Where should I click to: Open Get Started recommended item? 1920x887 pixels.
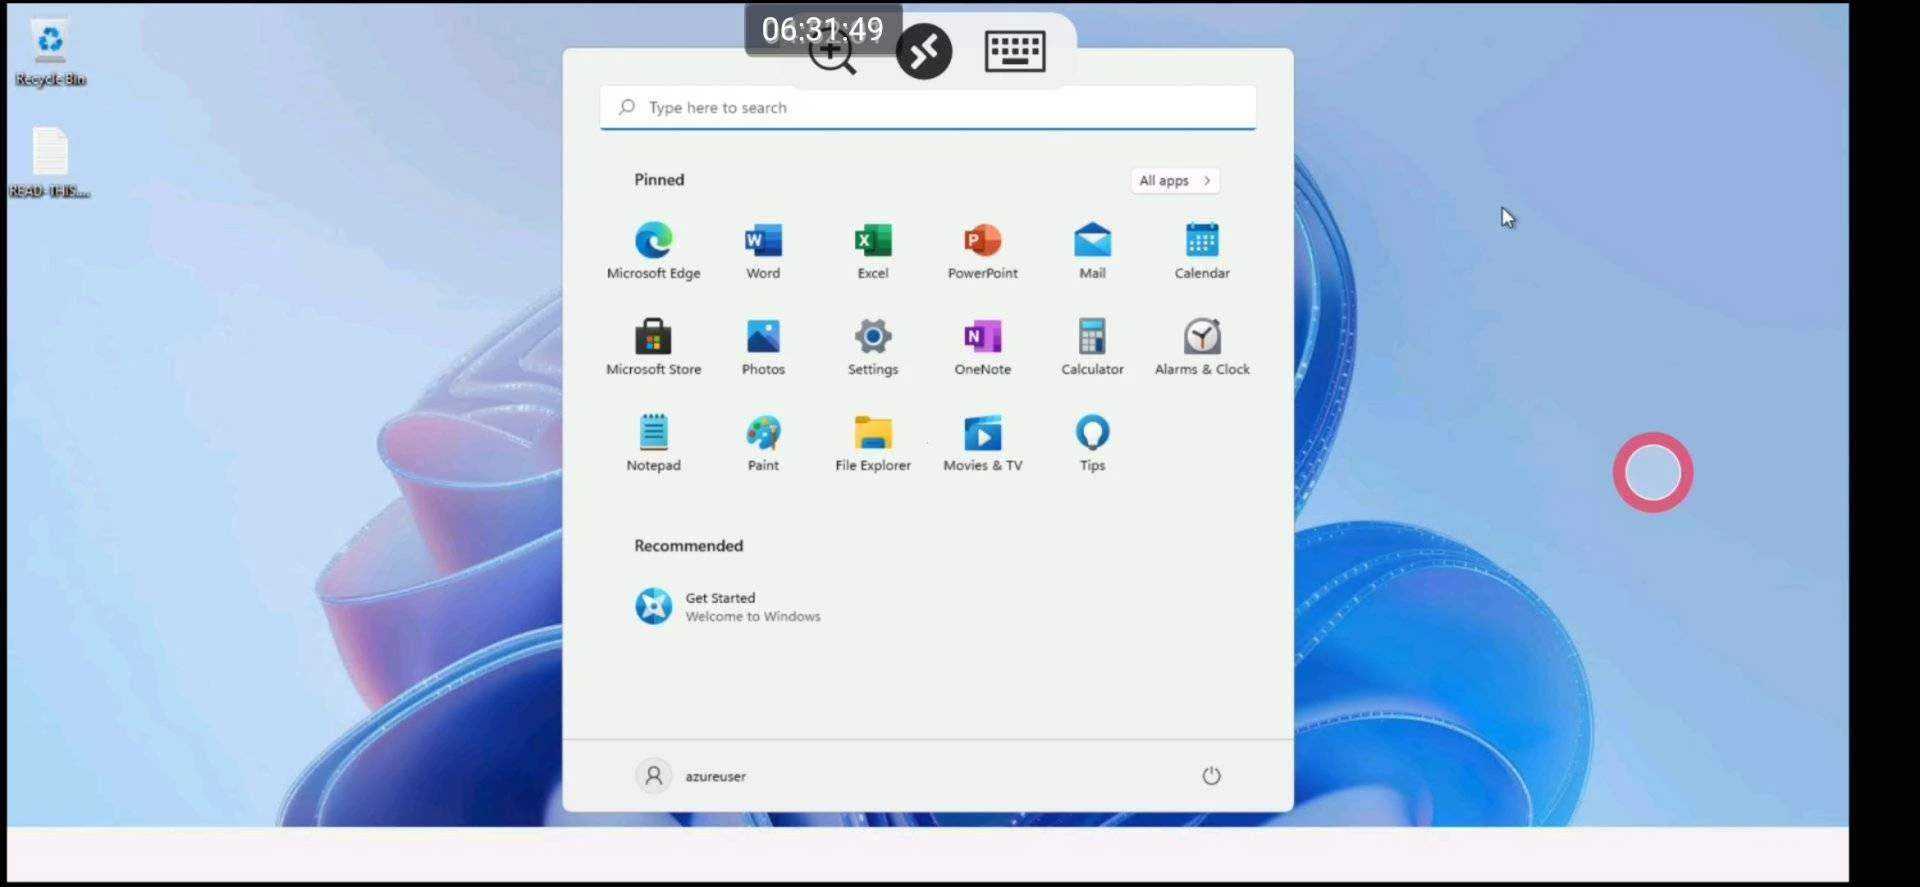[728, 606]
